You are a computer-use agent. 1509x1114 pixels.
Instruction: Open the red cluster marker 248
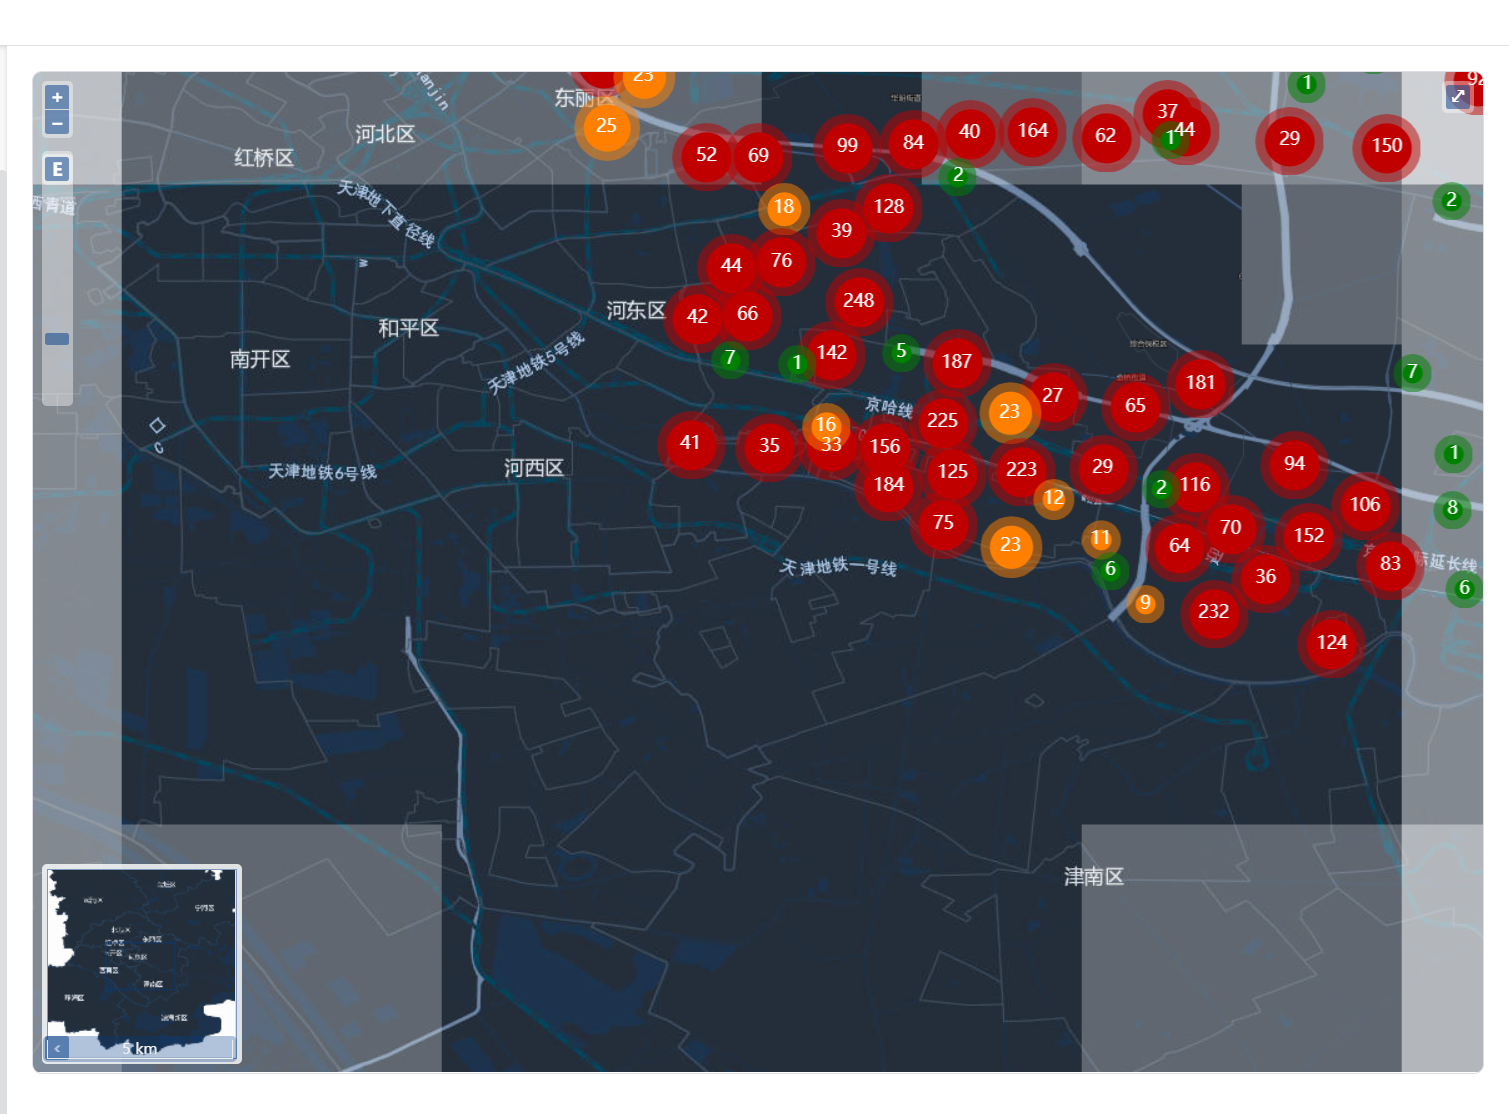tap(858, 300)
